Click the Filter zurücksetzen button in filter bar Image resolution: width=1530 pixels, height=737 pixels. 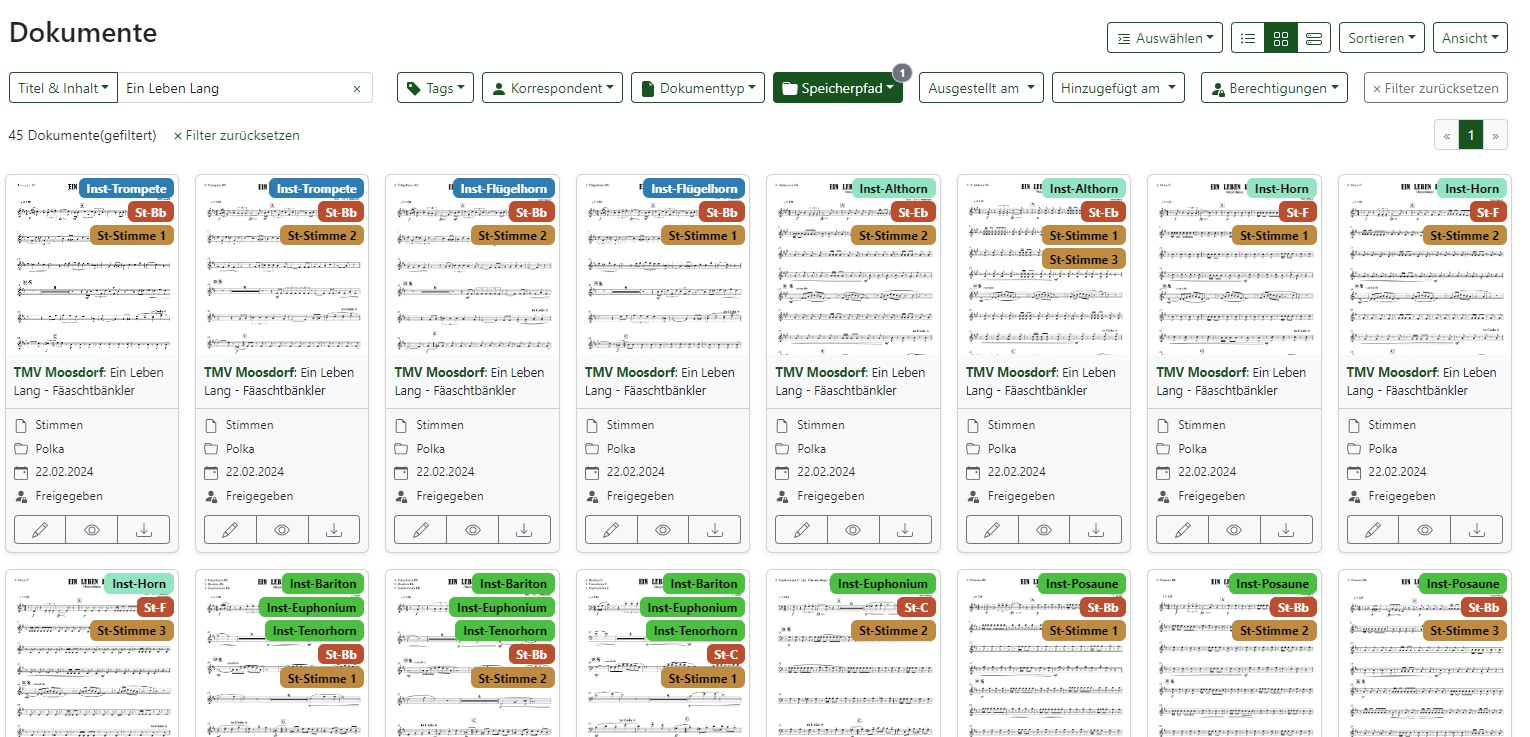pyautogui.click(x=1435, y=88)
